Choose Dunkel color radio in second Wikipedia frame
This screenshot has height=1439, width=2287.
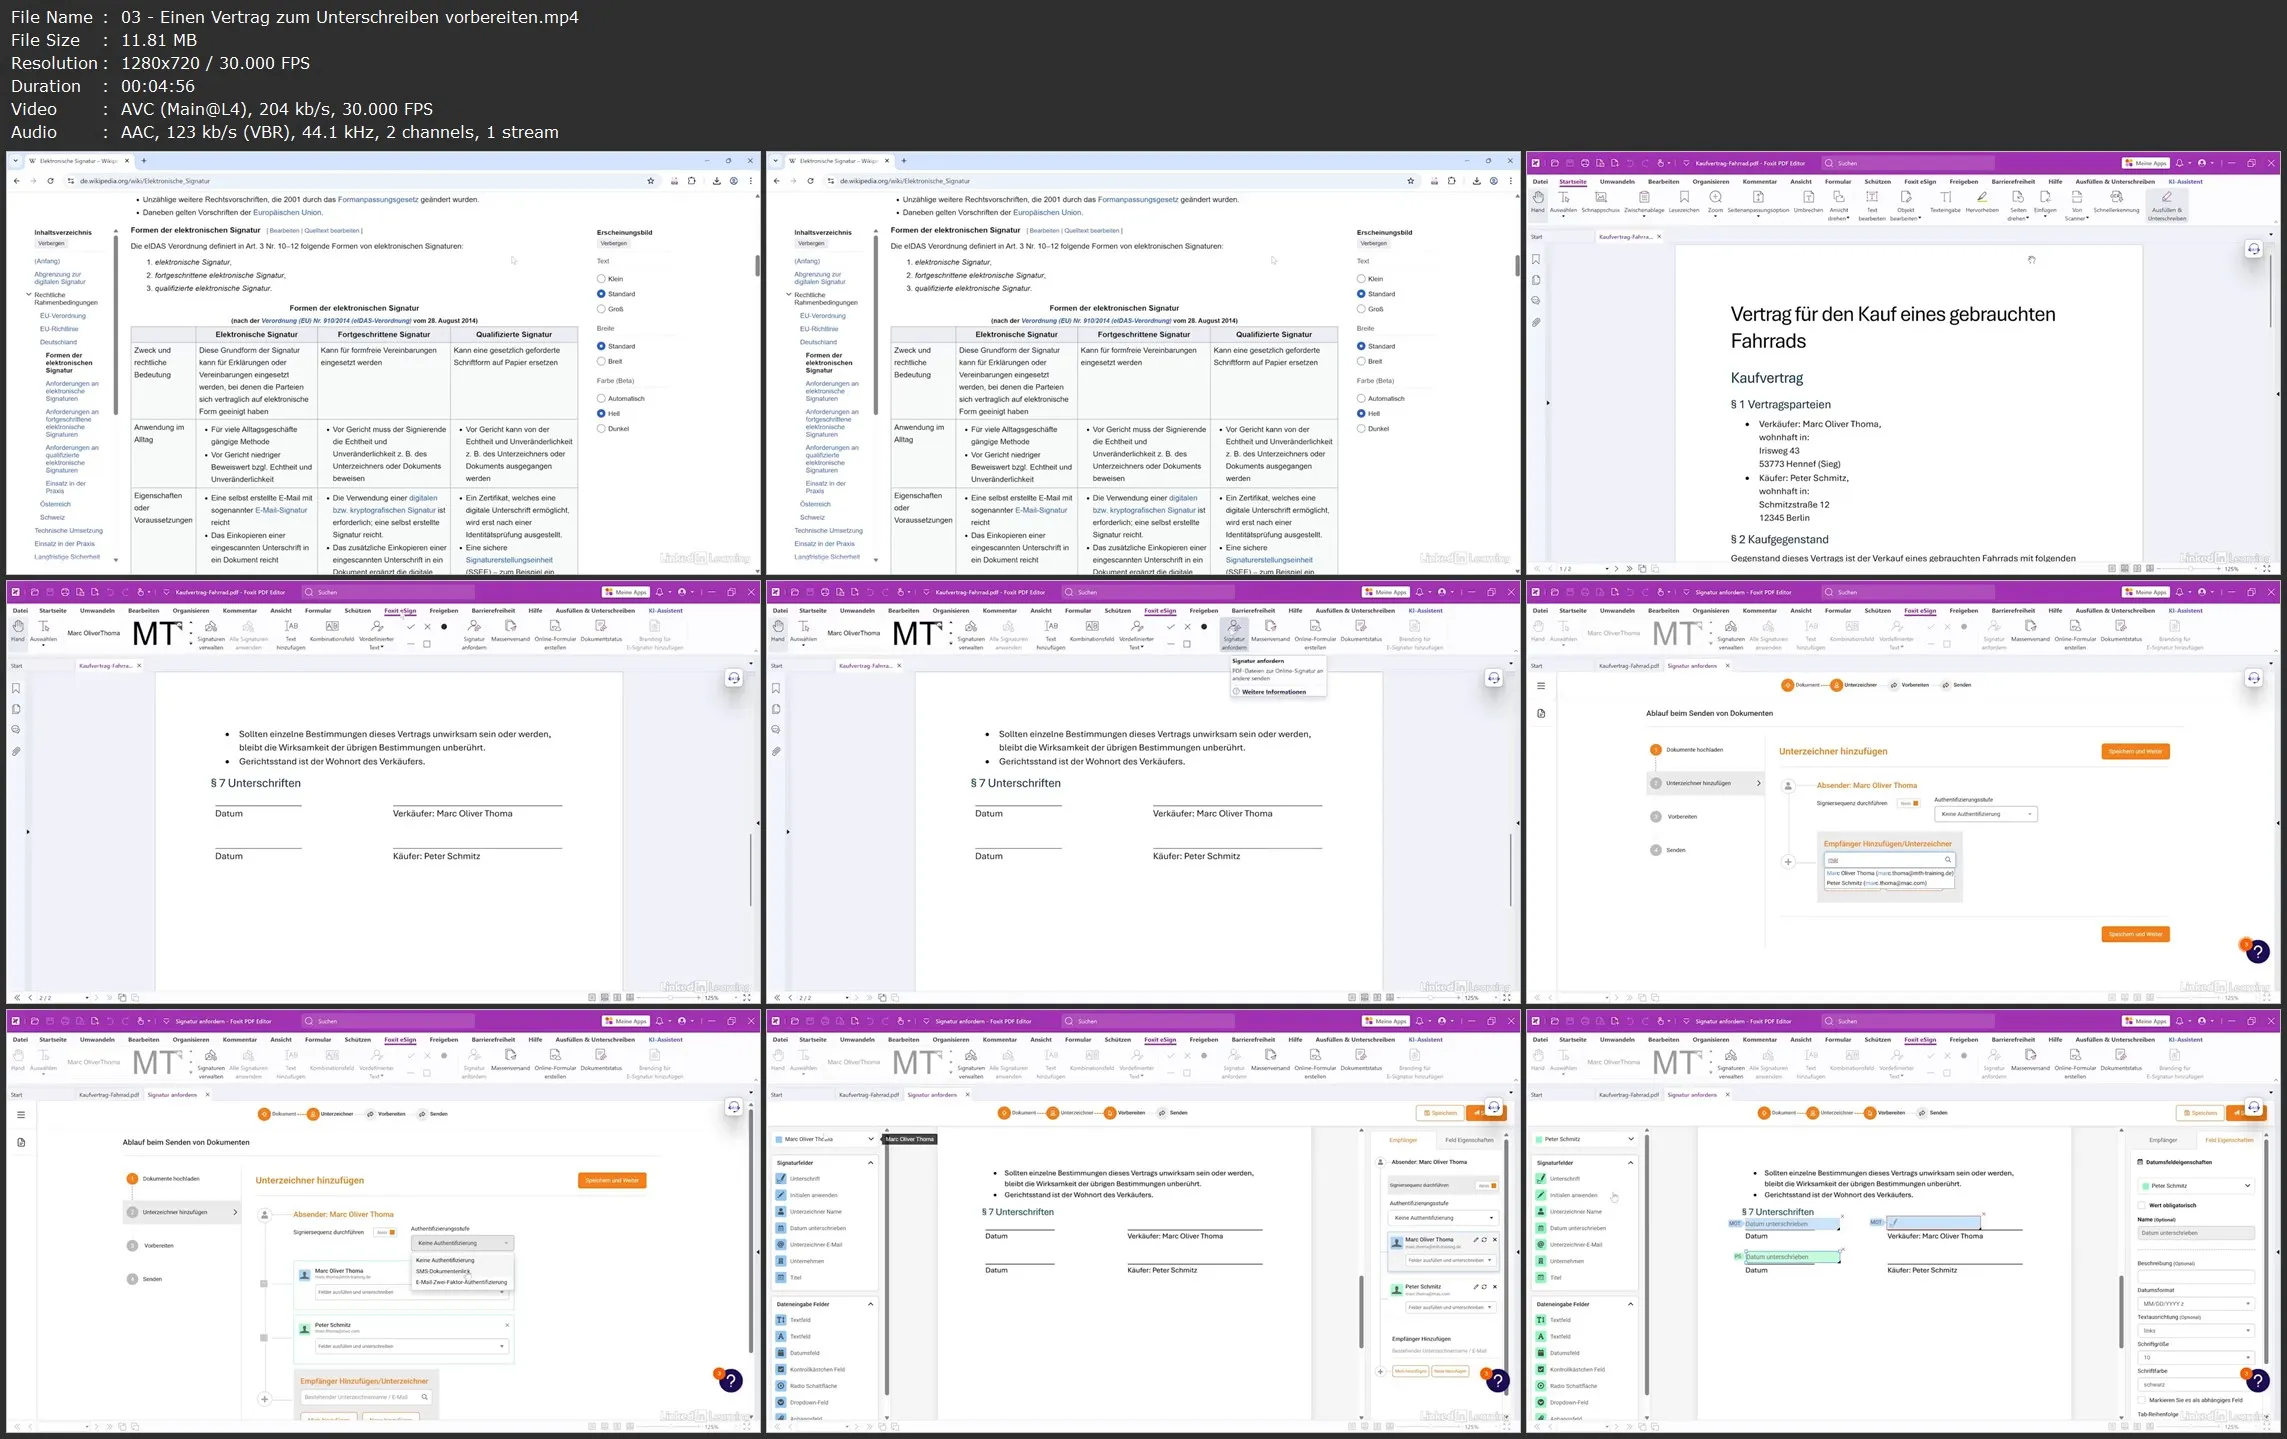coord(1361,428)
